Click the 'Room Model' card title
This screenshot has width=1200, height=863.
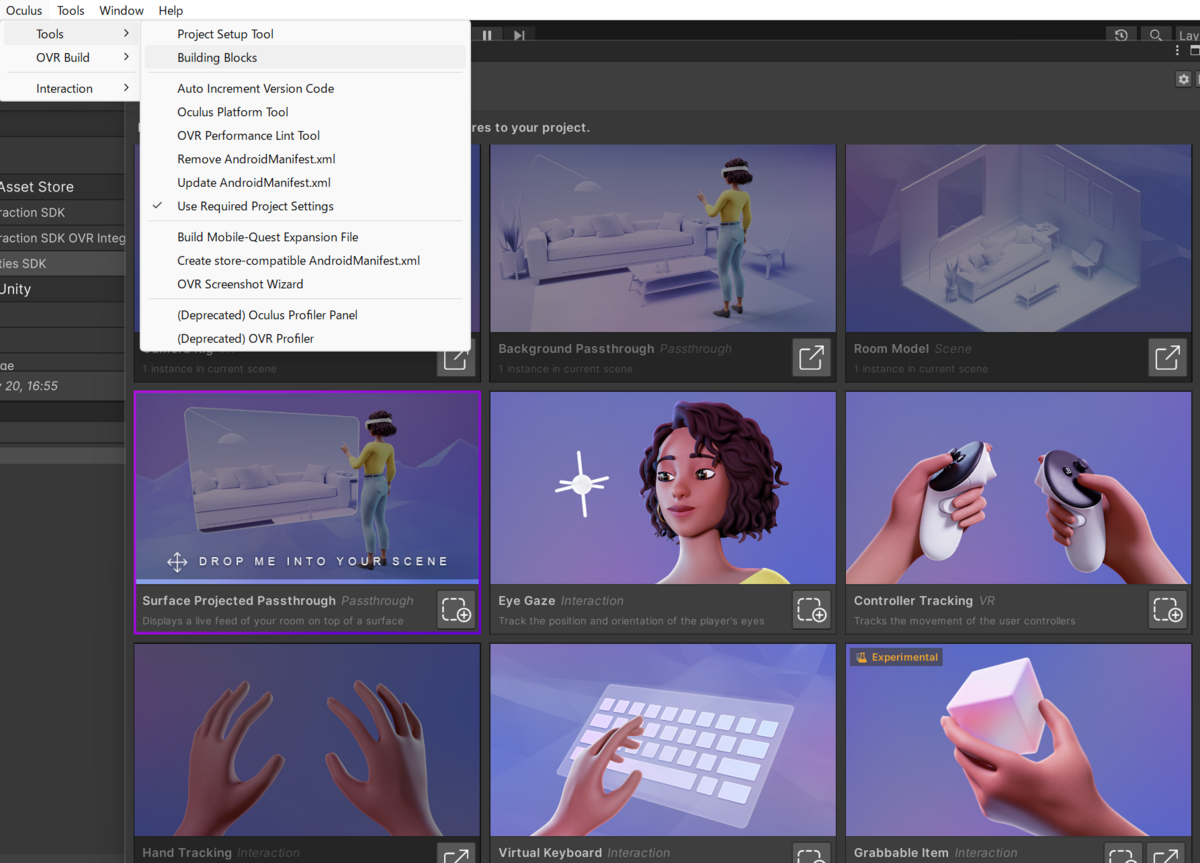tap(891, 349)
